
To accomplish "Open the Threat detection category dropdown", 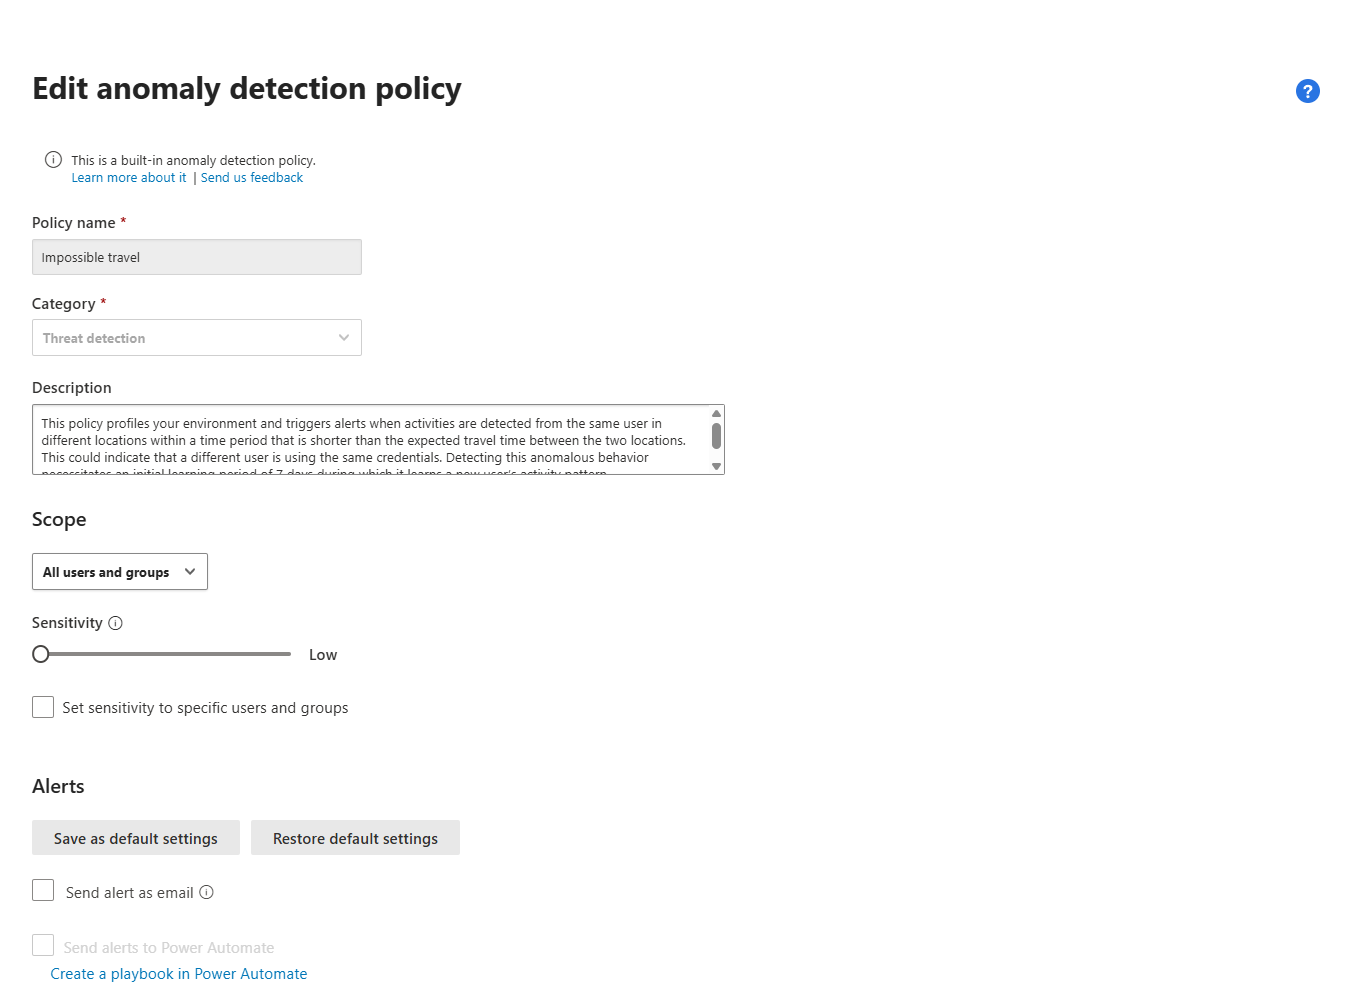I will point(196,338).
